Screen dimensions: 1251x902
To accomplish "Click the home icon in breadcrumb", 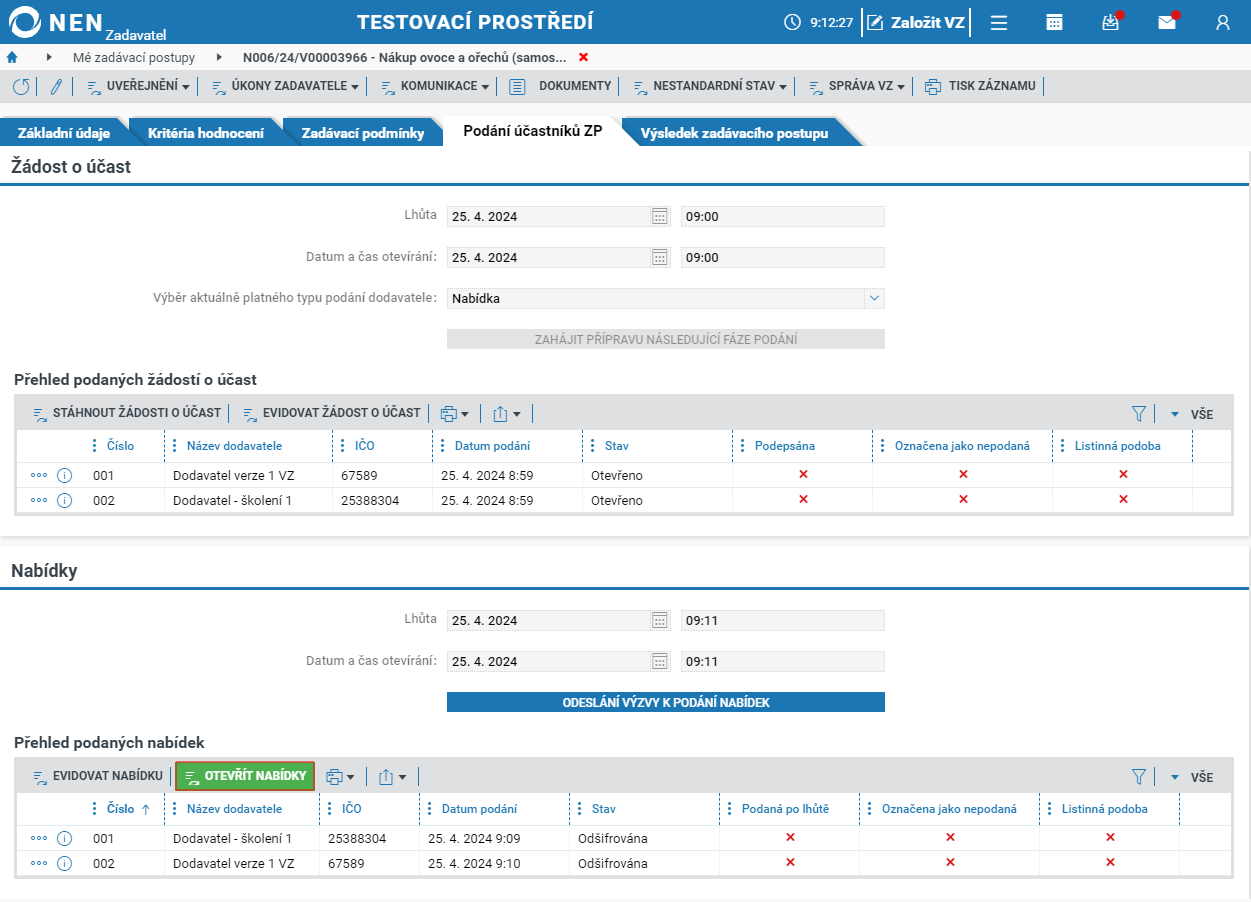I will pyautogui.click(x=12, y=57).
